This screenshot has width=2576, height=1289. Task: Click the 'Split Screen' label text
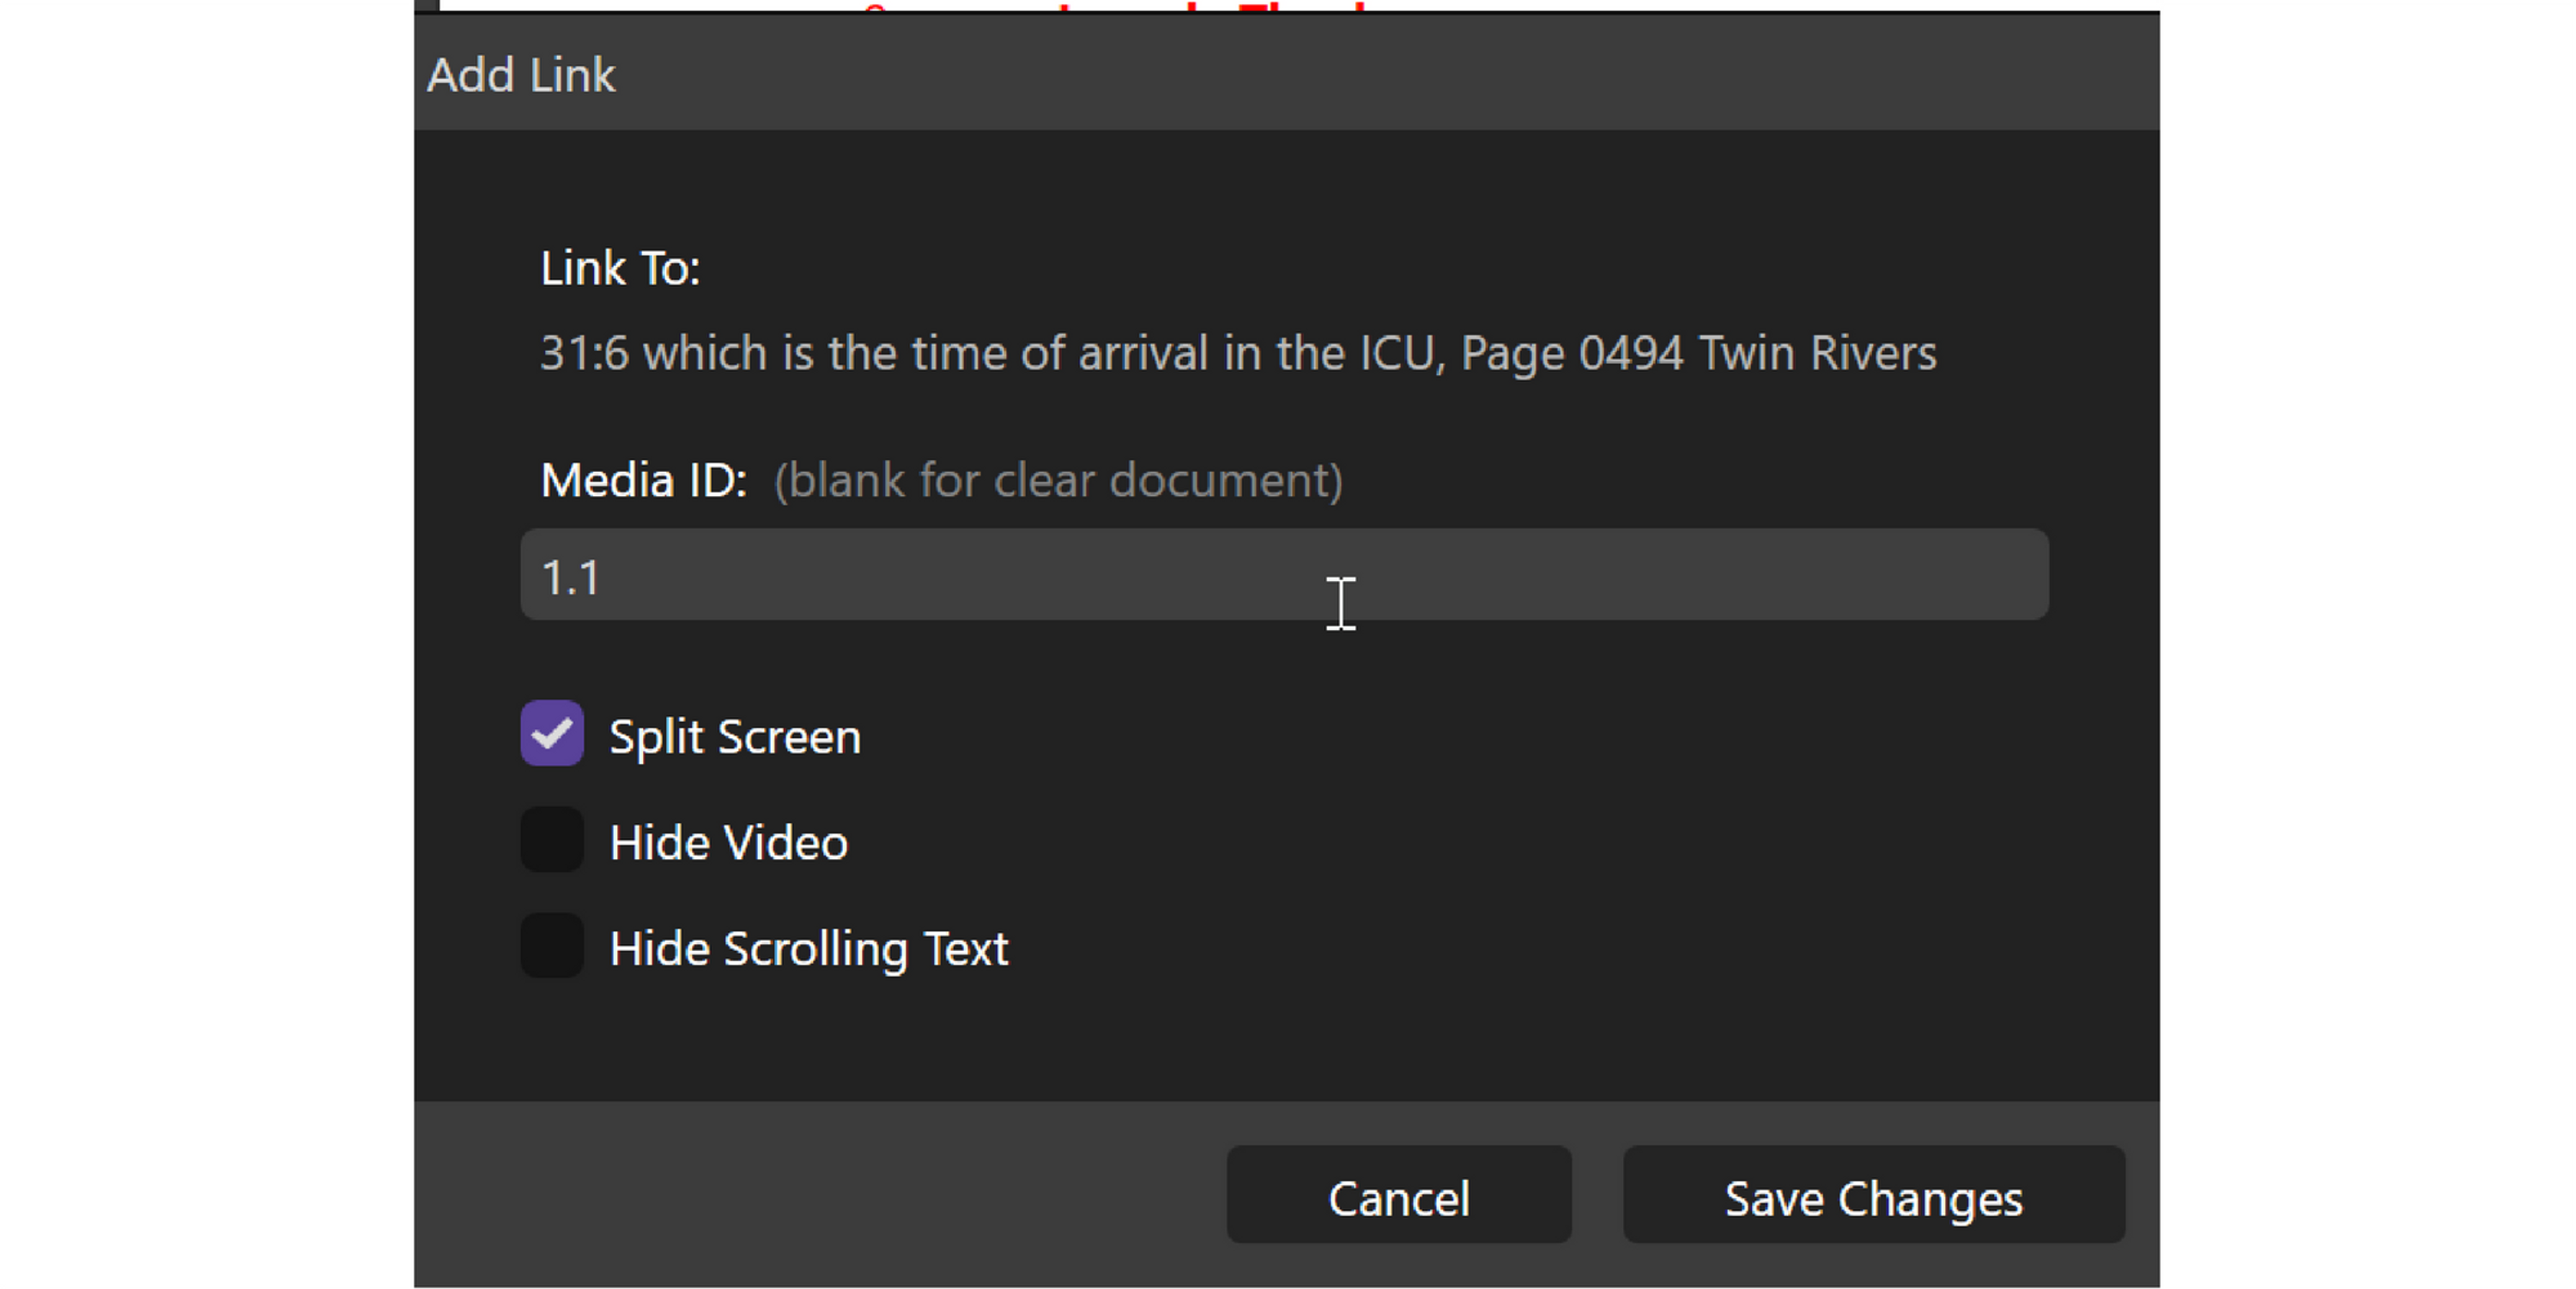click(x=735, y=737)
